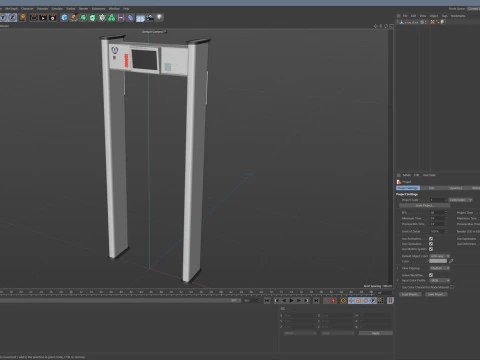Click the Scale Project button

(424, 206)
